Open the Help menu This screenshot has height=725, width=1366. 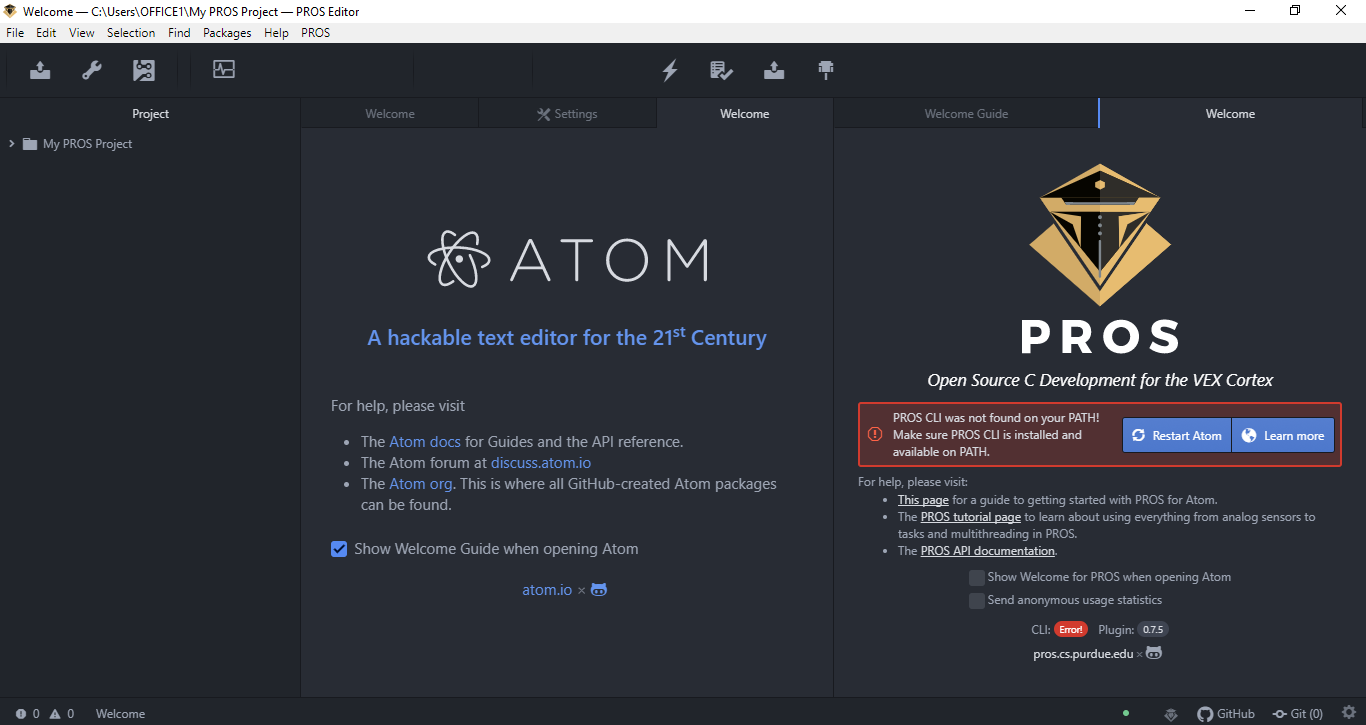tap(276, 33)
